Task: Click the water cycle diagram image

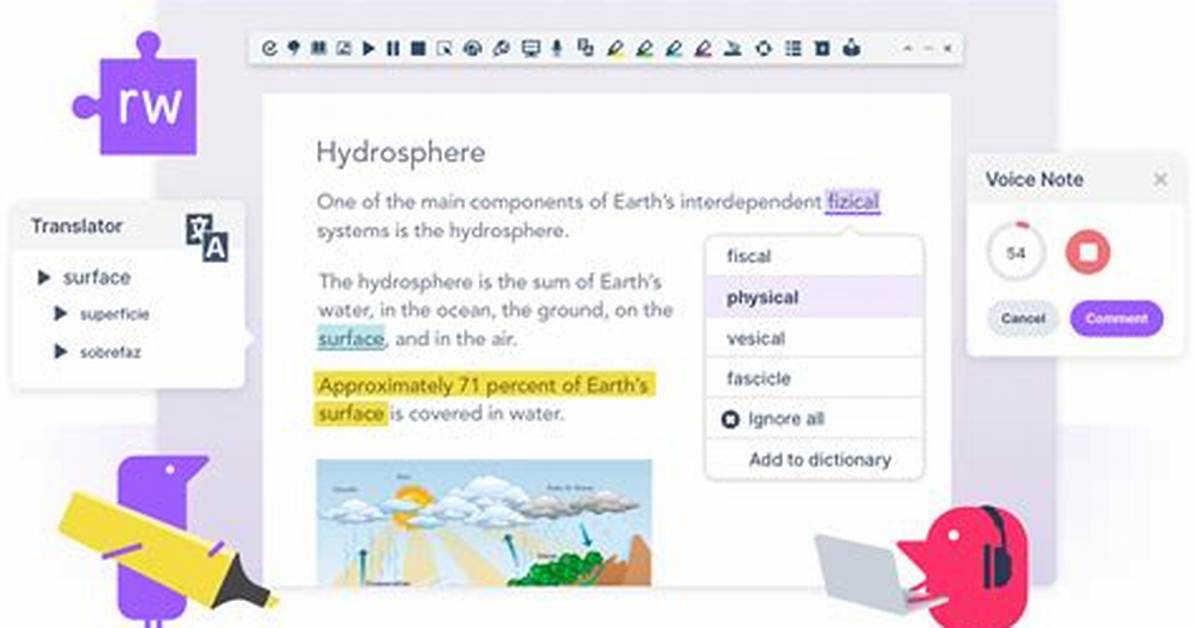Action: (x=484, y=523)
